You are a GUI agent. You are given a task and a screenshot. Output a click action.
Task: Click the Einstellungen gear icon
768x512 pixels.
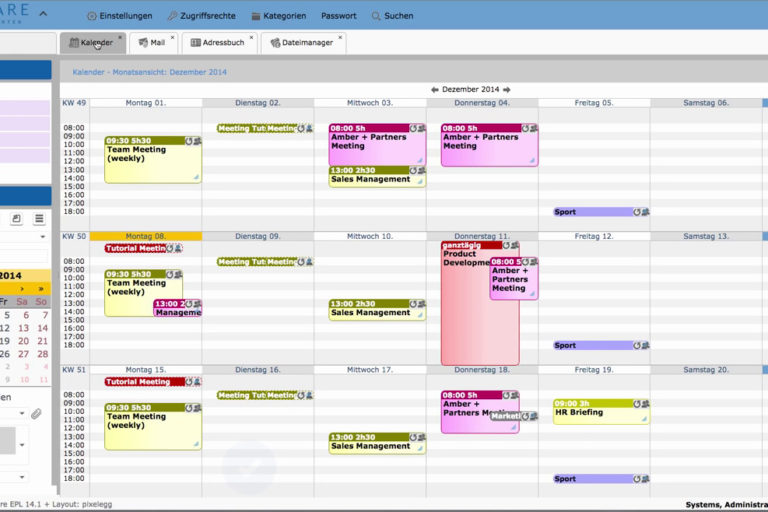tap(92, 16)
